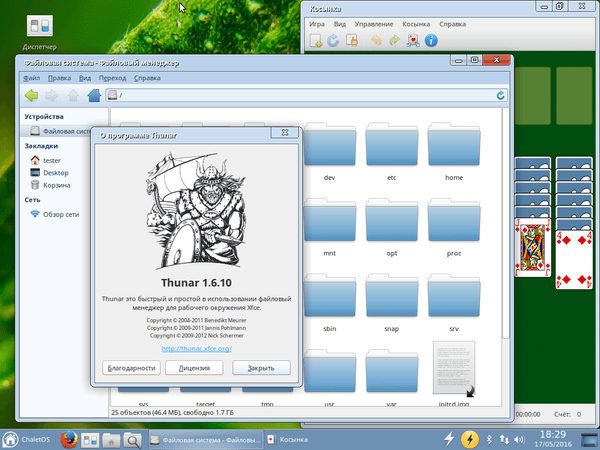This screenshot has width=600, height=450.
Task: Open the Игра menu in Косынка
Action: click(x=317, y=22)
